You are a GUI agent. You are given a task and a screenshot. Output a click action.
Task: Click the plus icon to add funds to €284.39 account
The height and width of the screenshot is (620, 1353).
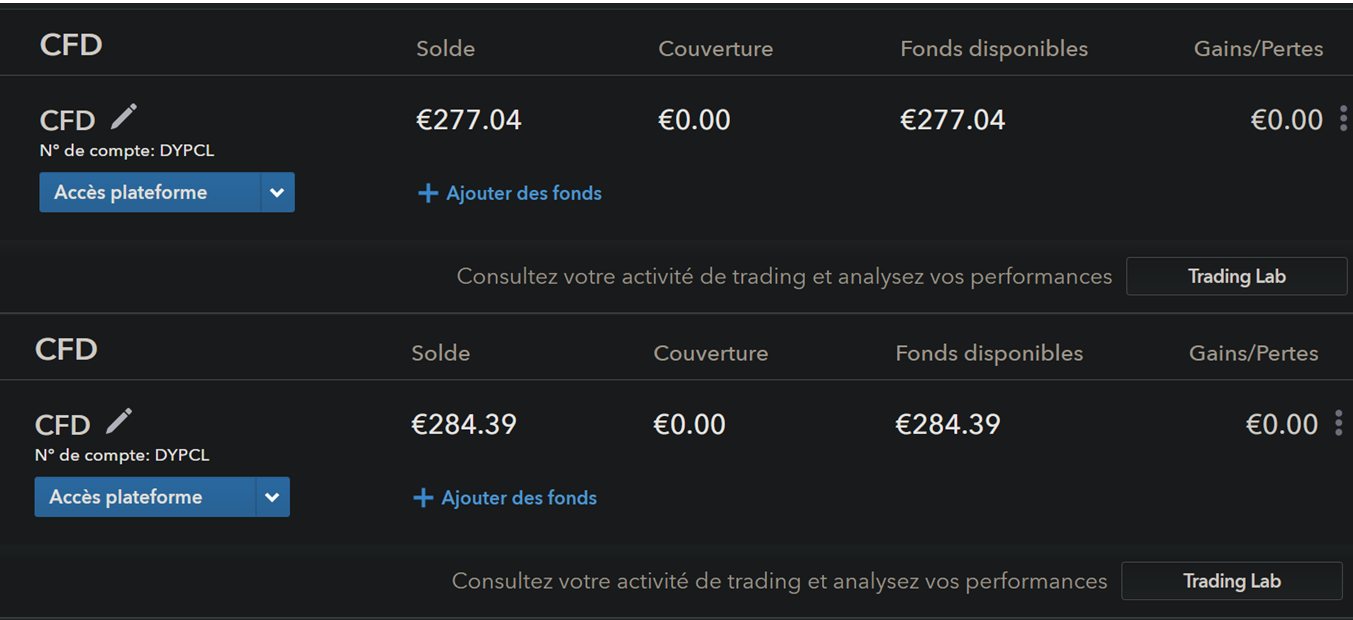[423, 498]
